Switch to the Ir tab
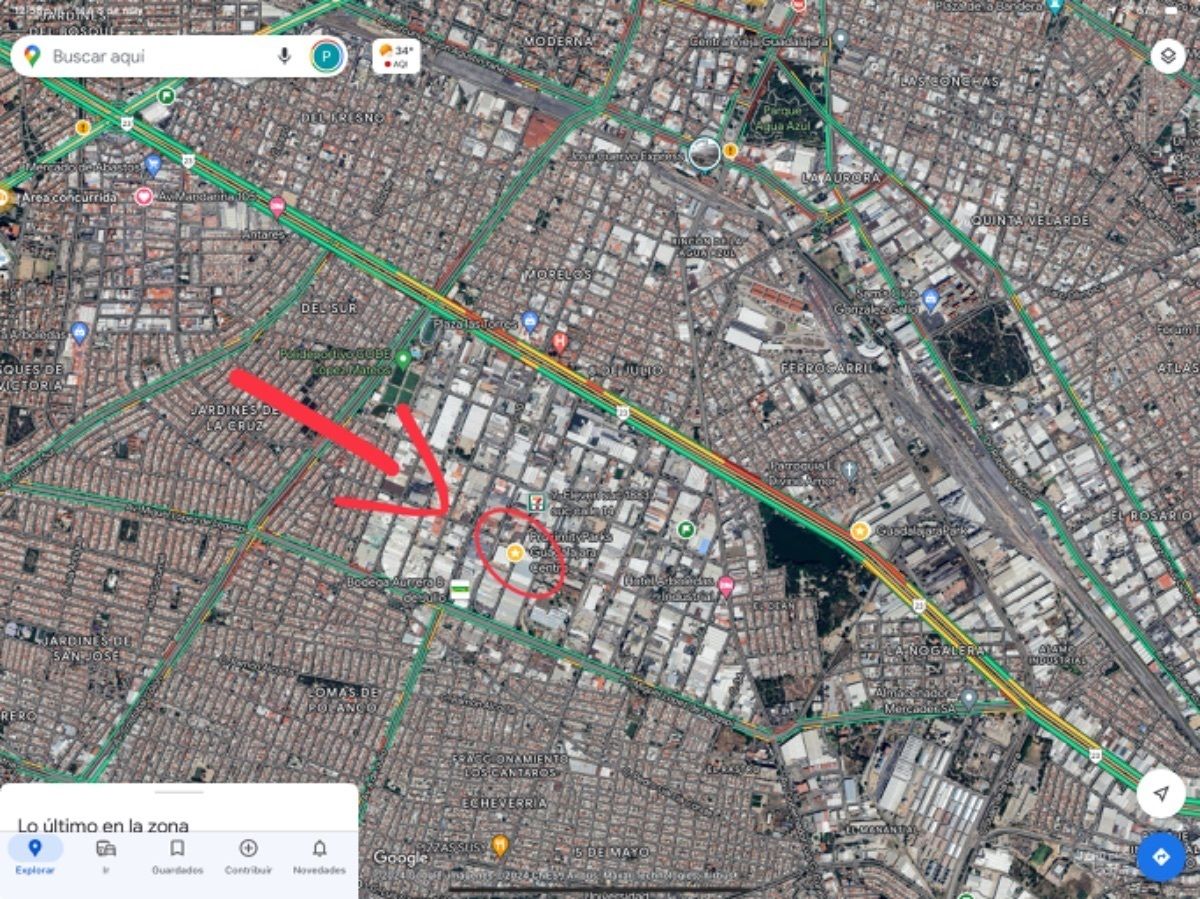Viewport: 1200px width, 899px height. 106,857
